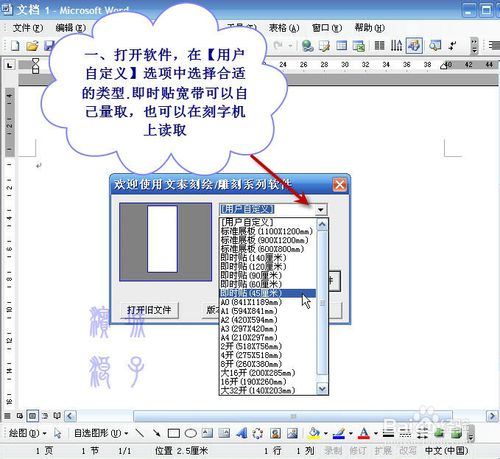Apply the yellow fill color

click(314, 433)
